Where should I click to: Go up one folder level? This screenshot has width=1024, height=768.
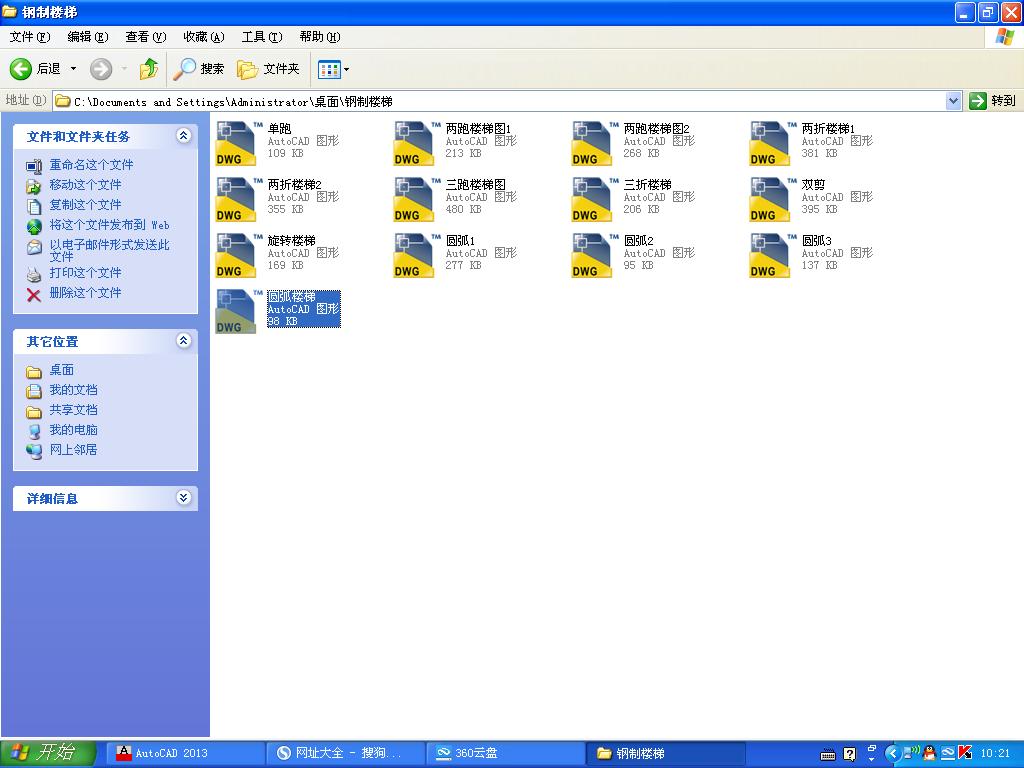tap(149, 69)
